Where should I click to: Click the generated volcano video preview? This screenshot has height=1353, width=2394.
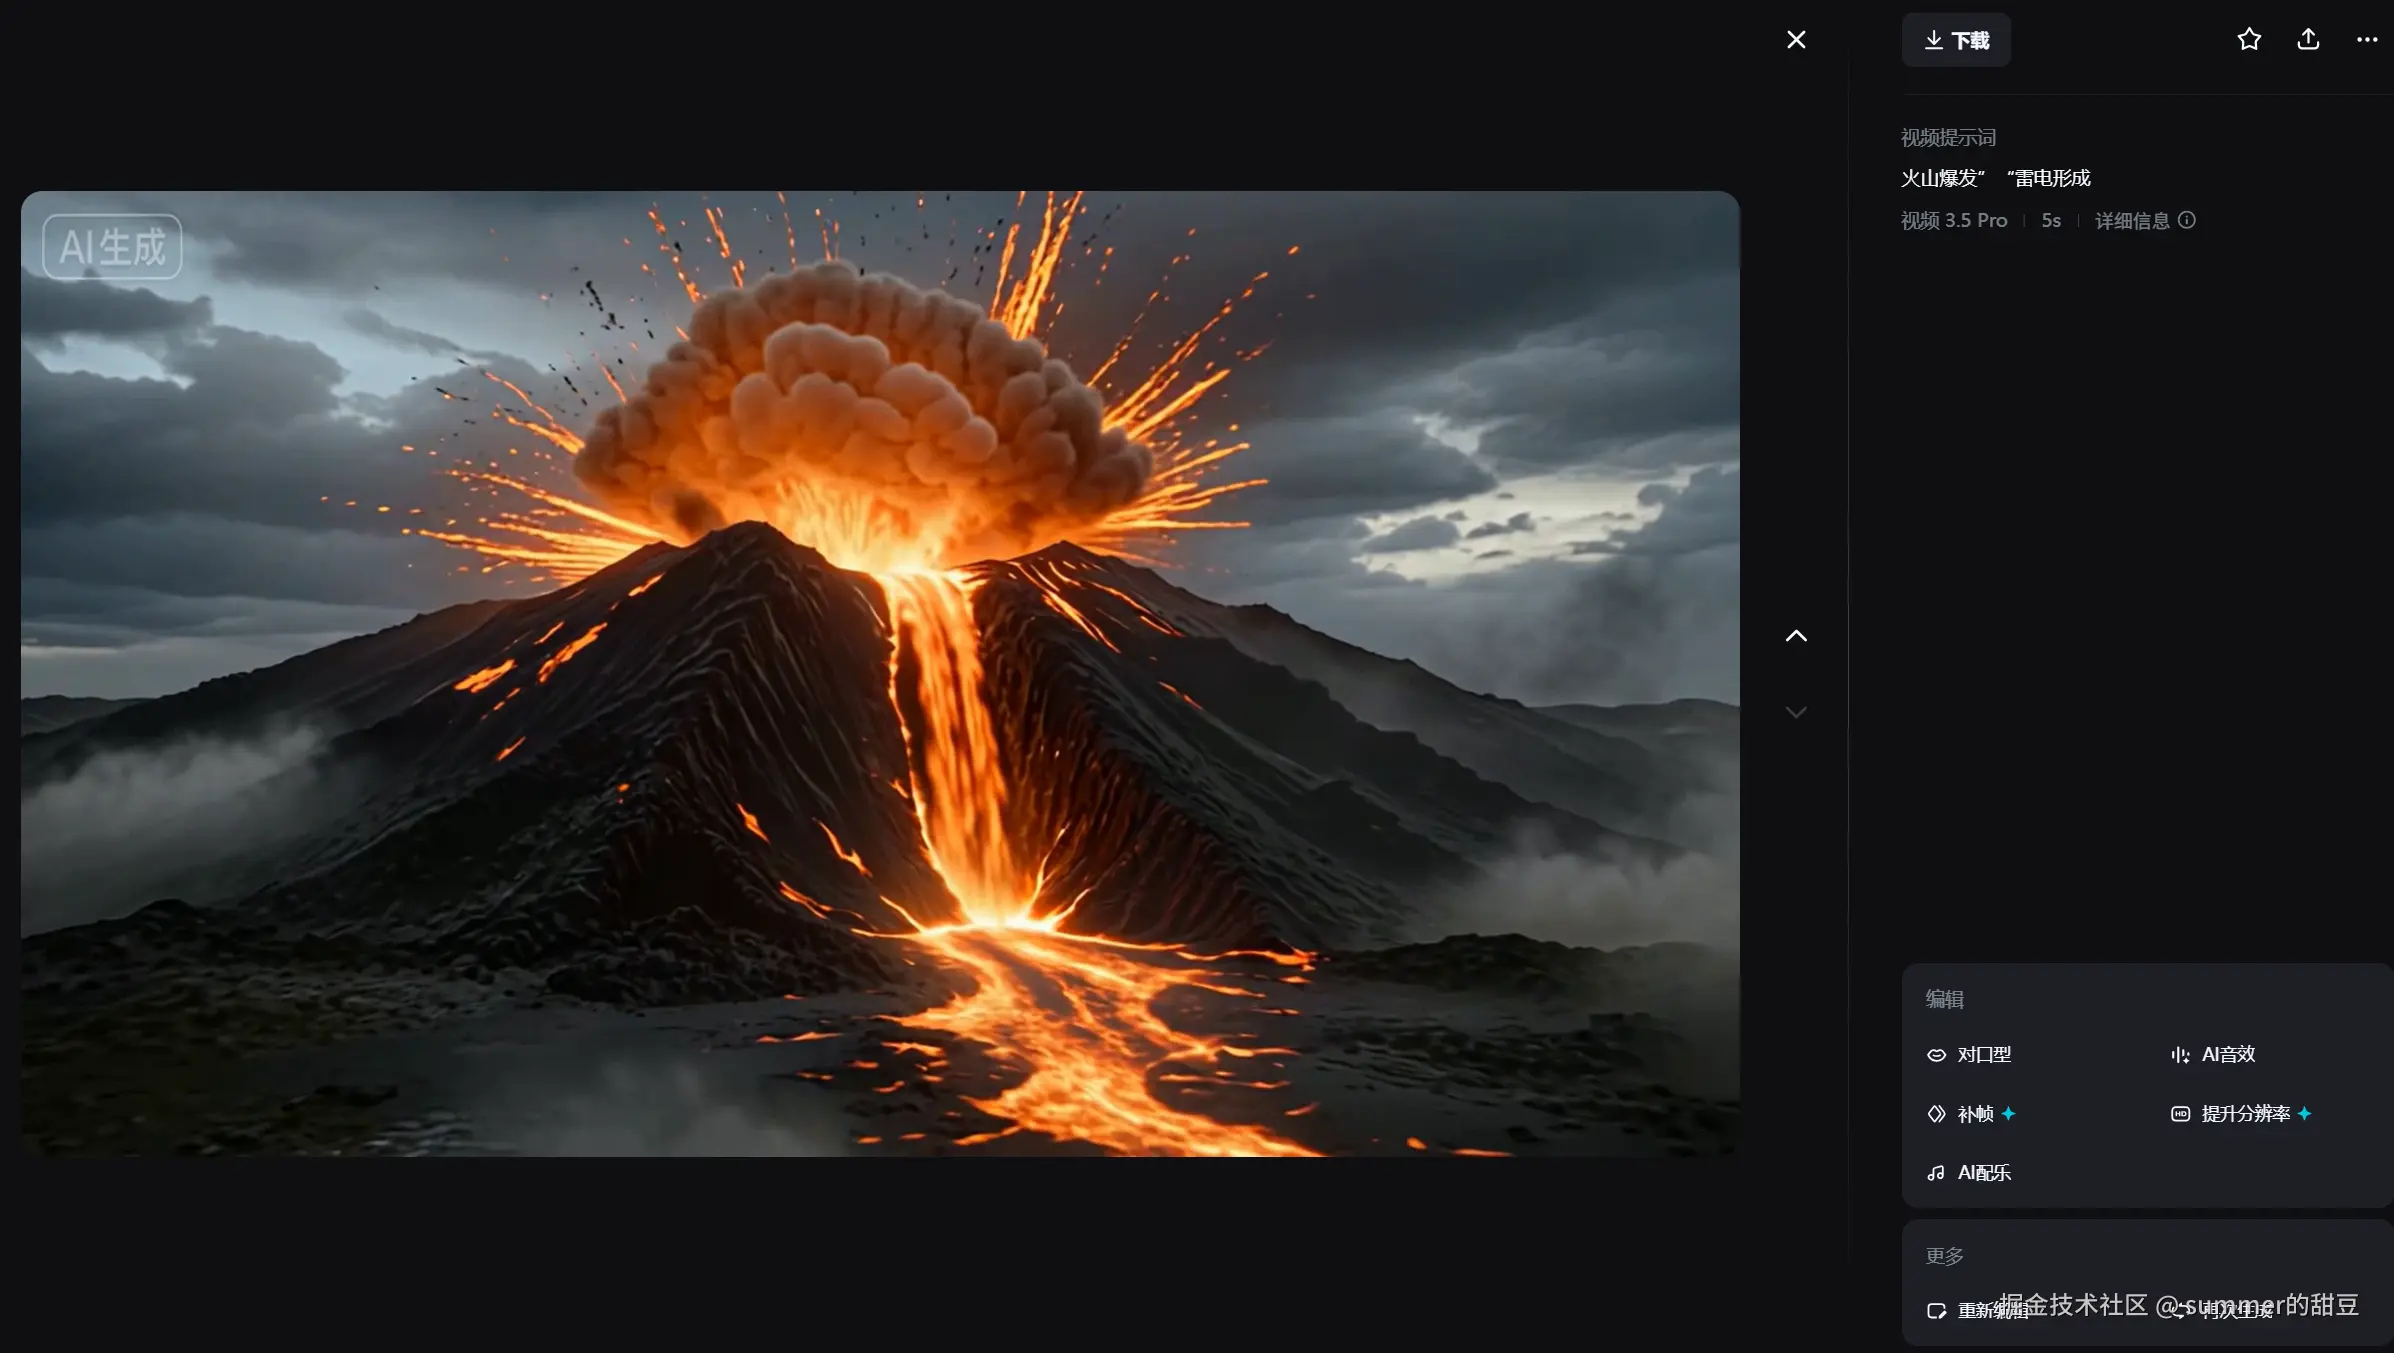click(880, 674)
